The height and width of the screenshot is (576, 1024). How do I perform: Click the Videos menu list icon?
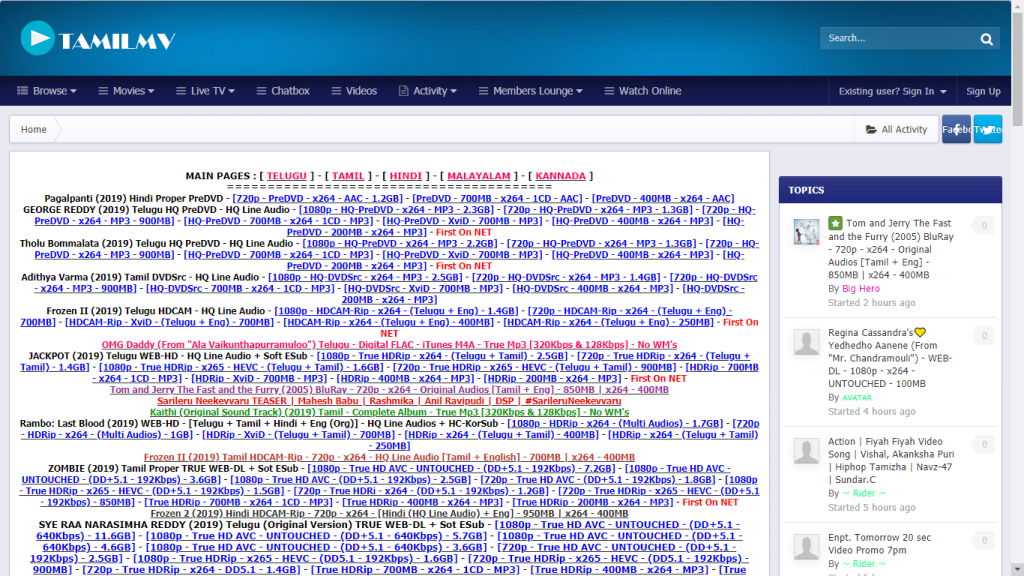336,91
